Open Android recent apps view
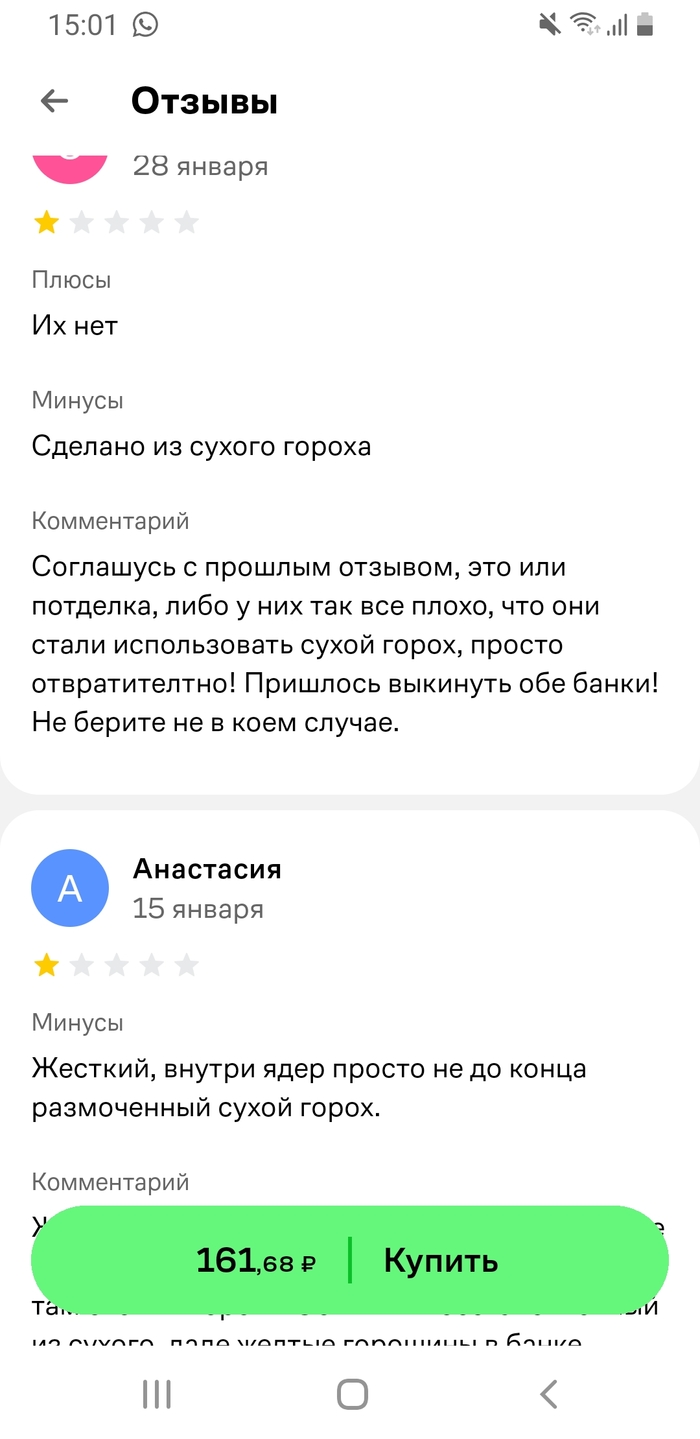Viewport: 700px width, 1439px height. point(157,1394)
